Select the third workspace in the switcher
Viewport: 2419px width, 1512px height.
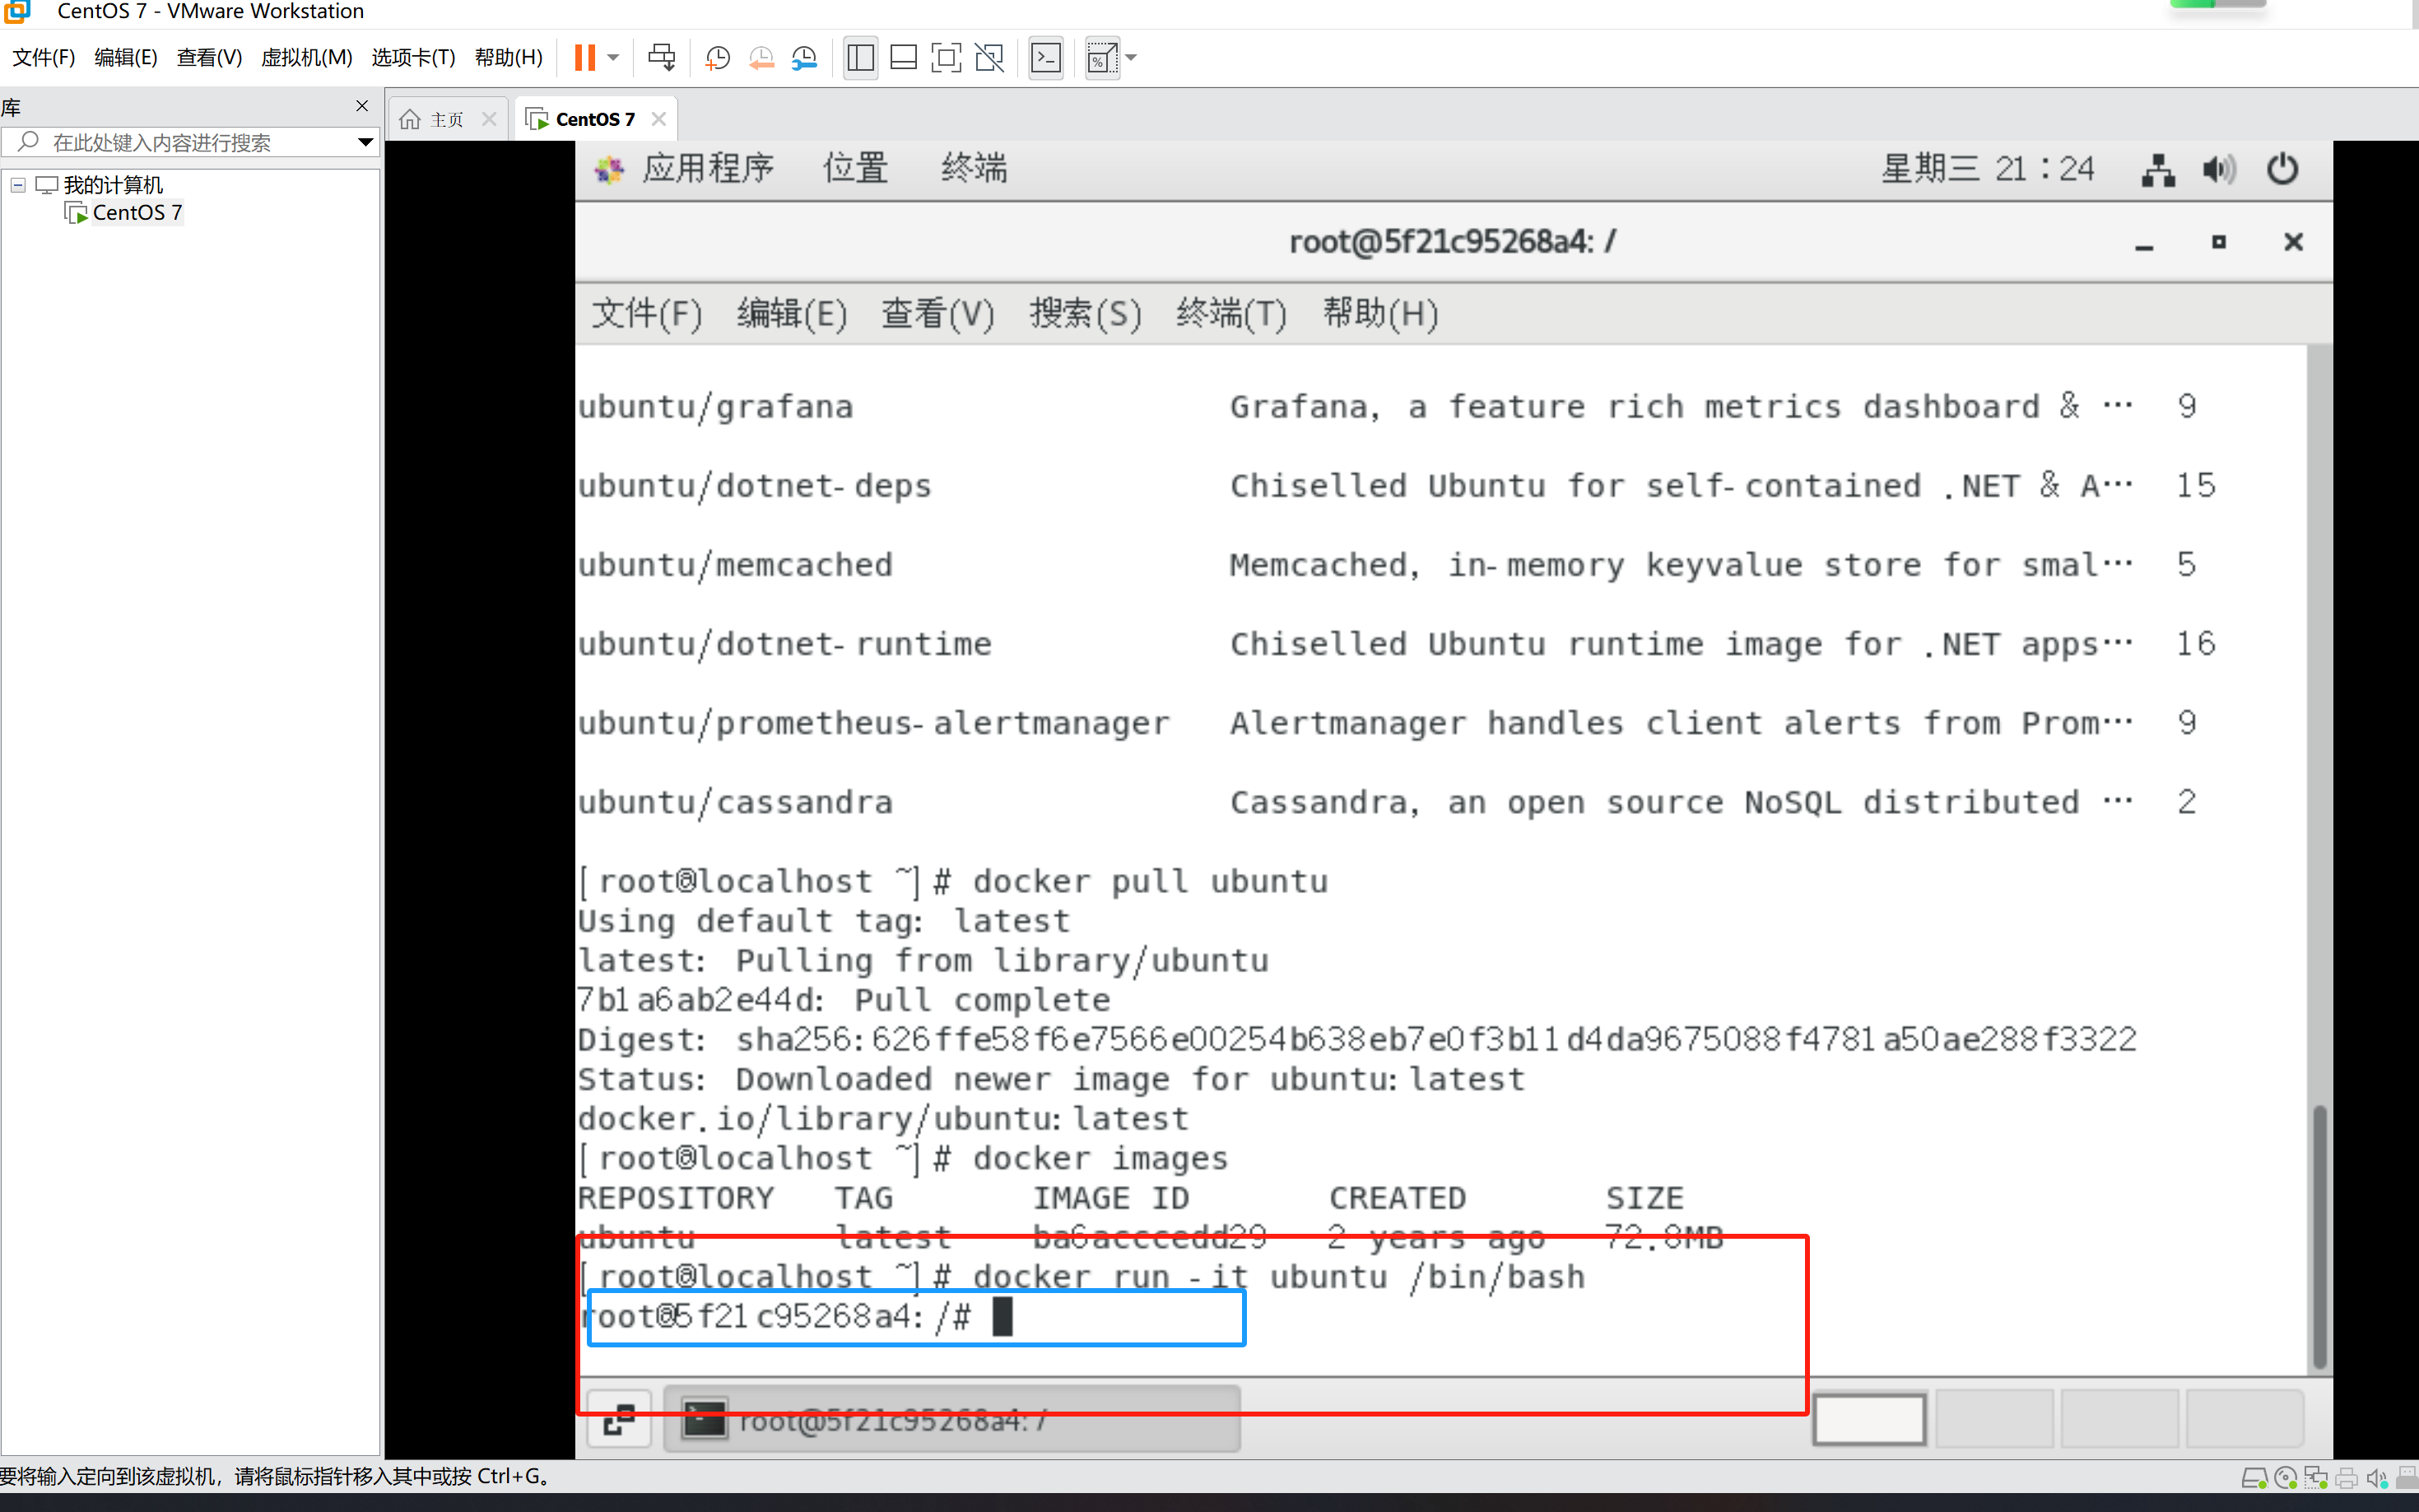pos(2119,1418)
